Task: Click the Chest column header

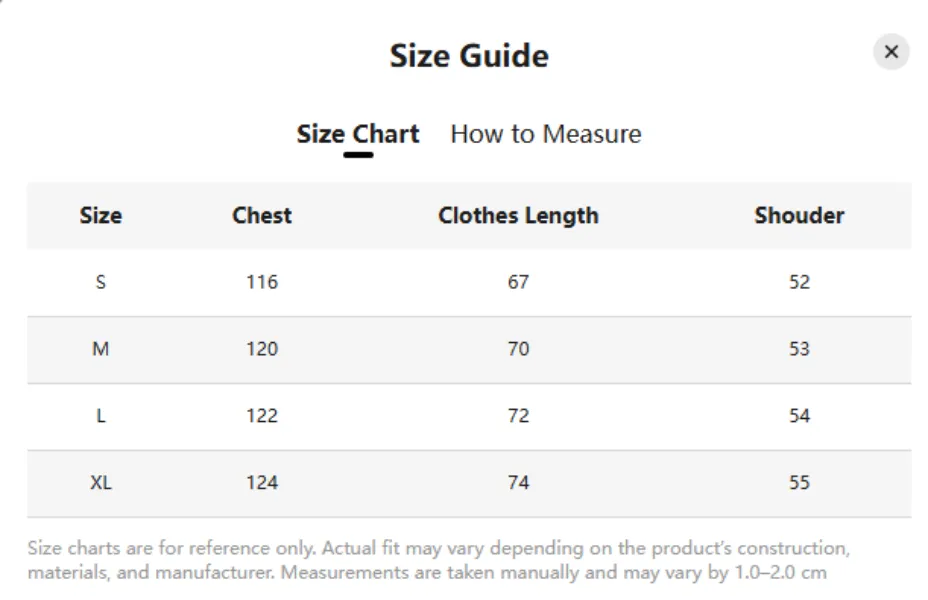Action: coord(262,215)
